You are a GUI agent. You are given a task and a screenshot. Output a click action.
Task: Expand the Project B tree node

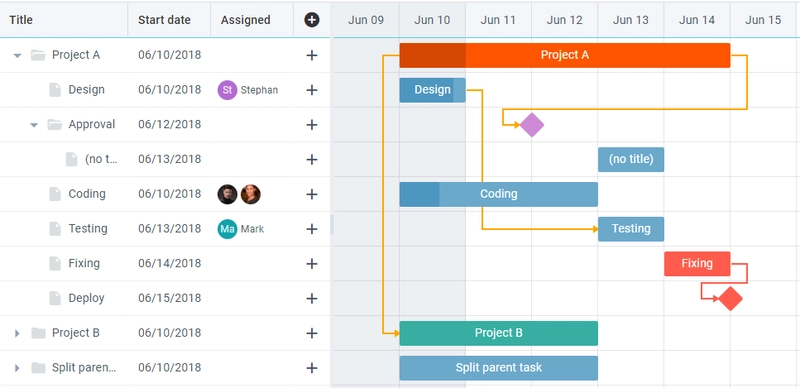click(x=17, y=333)
